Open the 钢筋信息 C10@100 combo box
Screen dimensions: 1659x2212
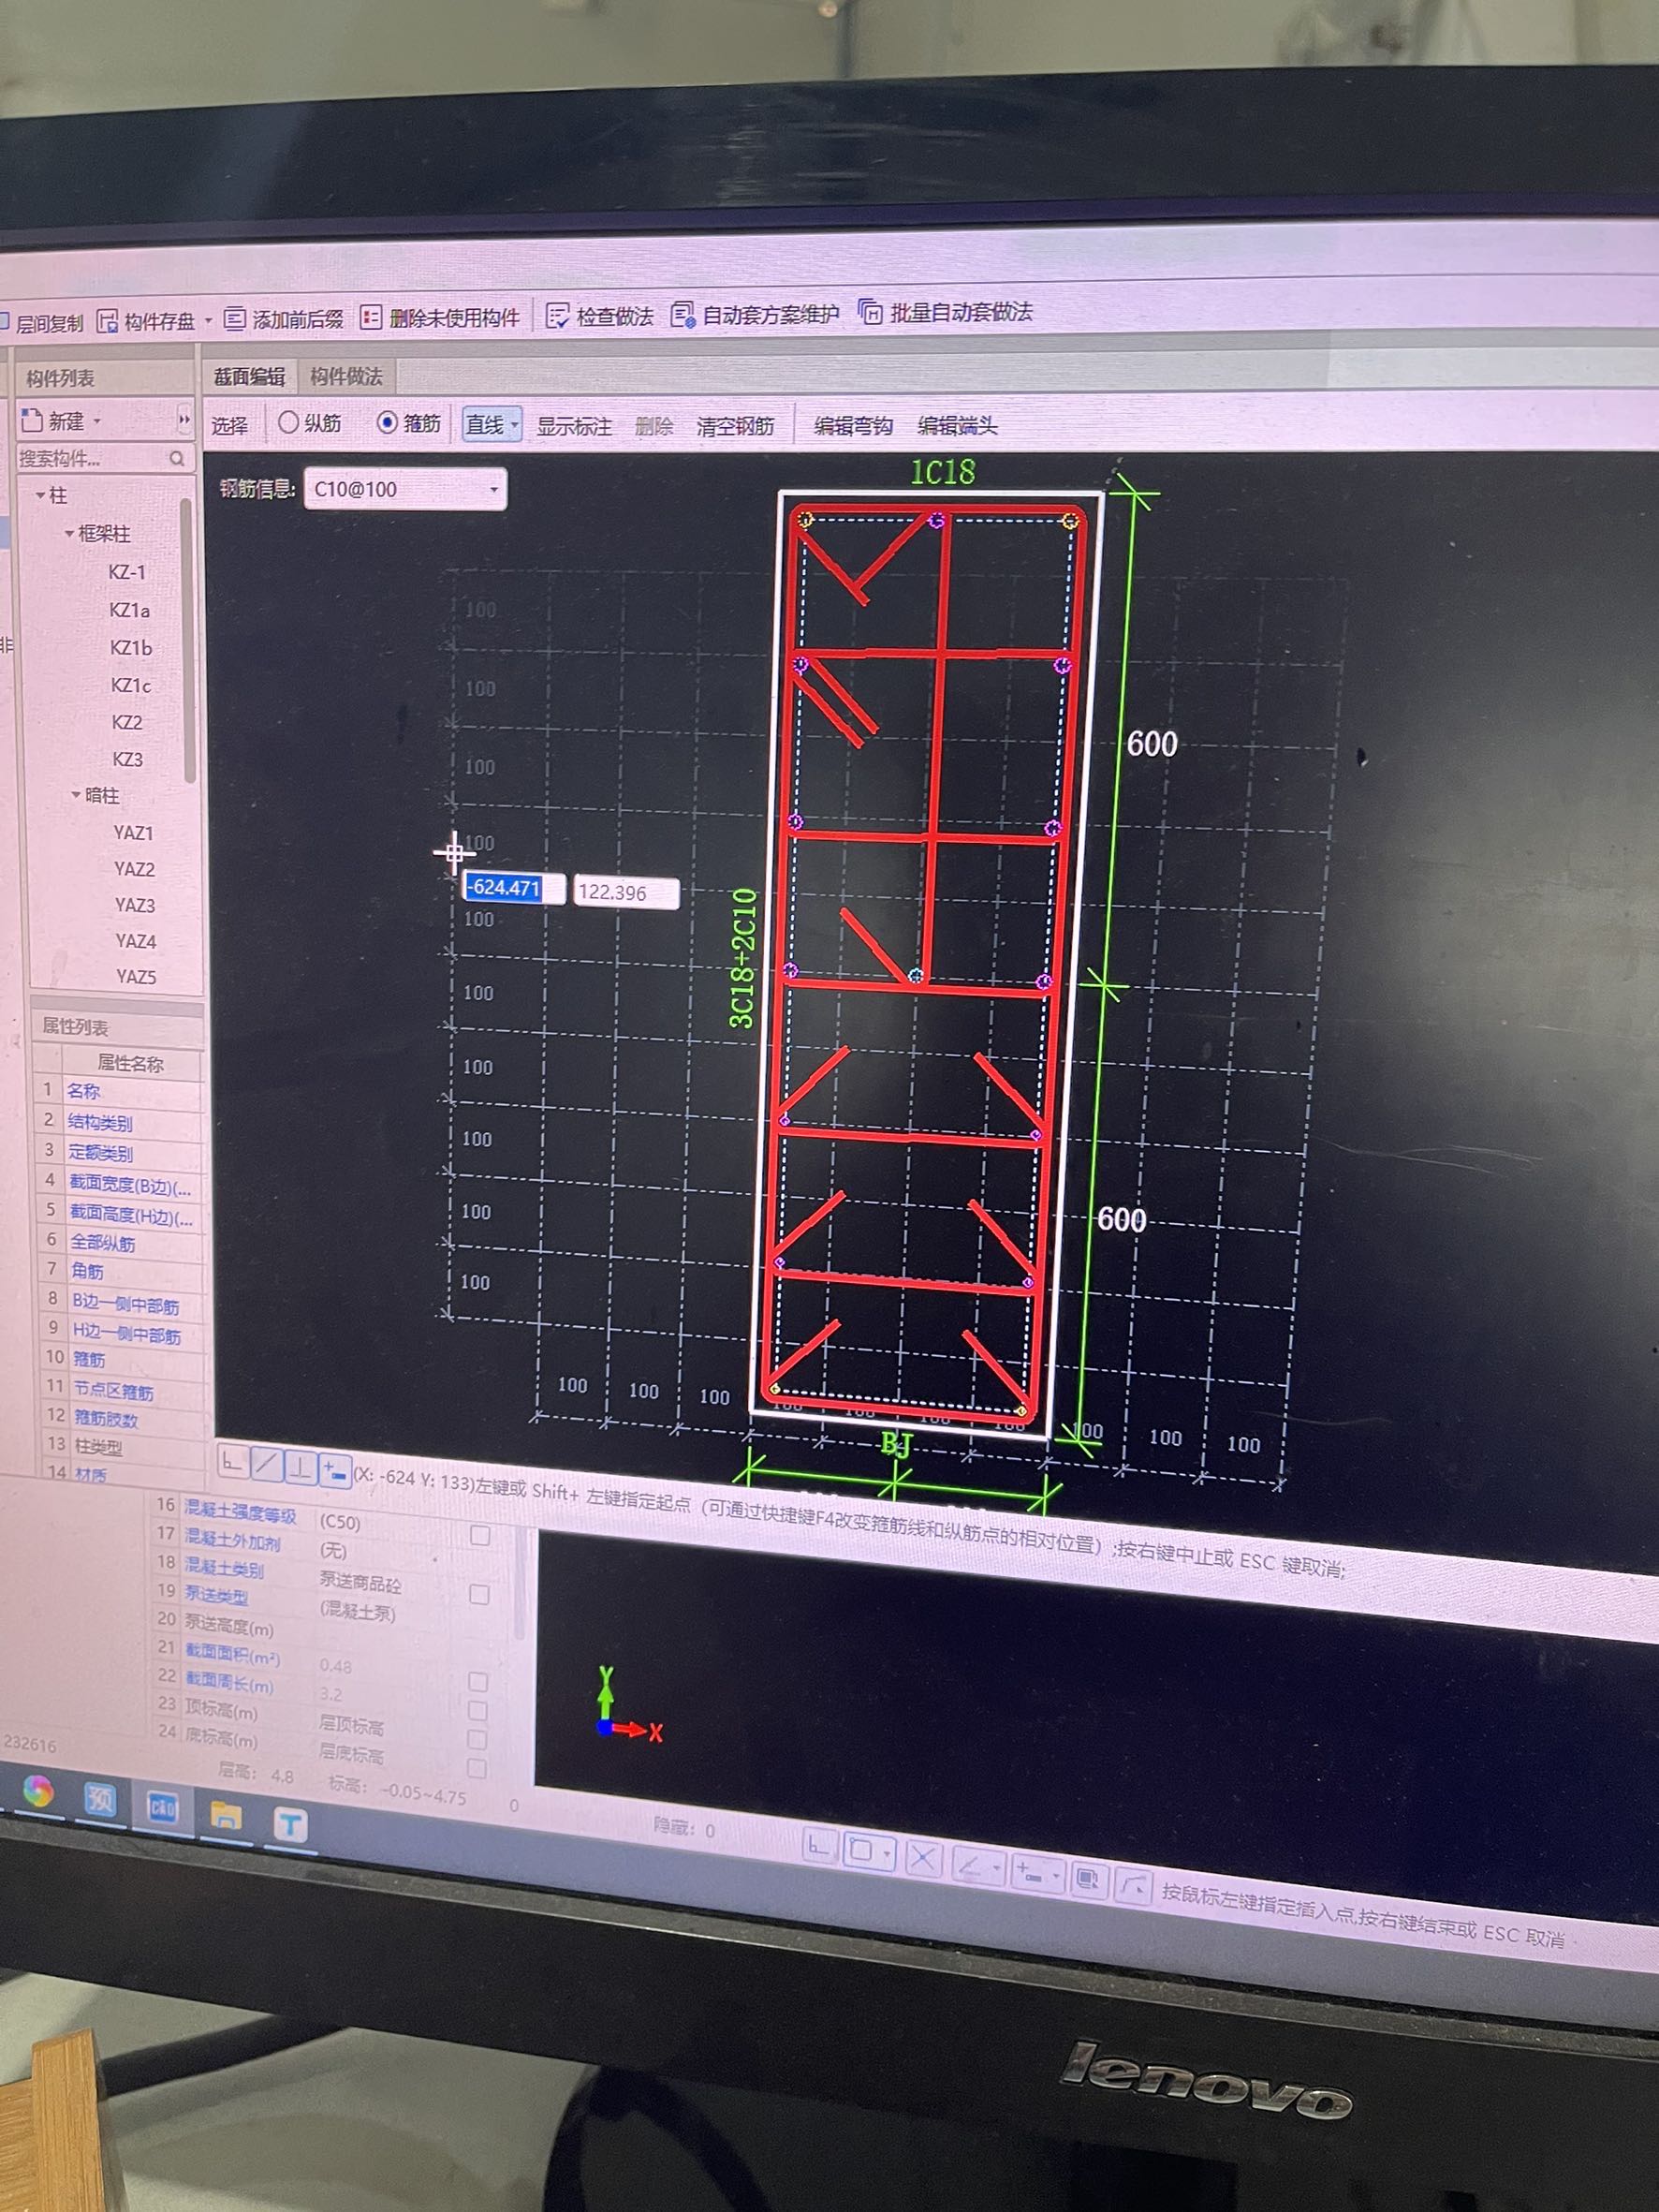[x=405, y=489]
